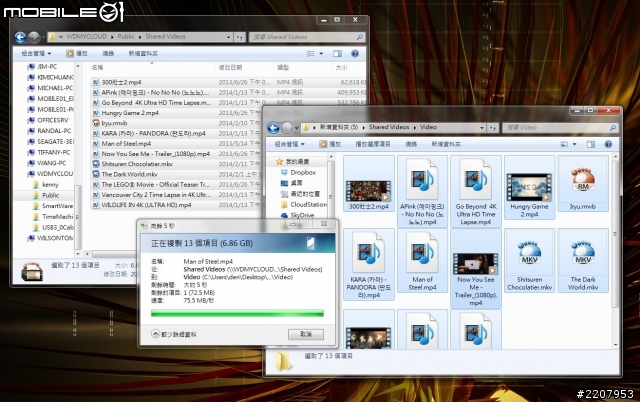This screenshot has height=402, width=640.
Task: Click Forward arrow in Shared Videos window
Action: click(x=34, y=37)
